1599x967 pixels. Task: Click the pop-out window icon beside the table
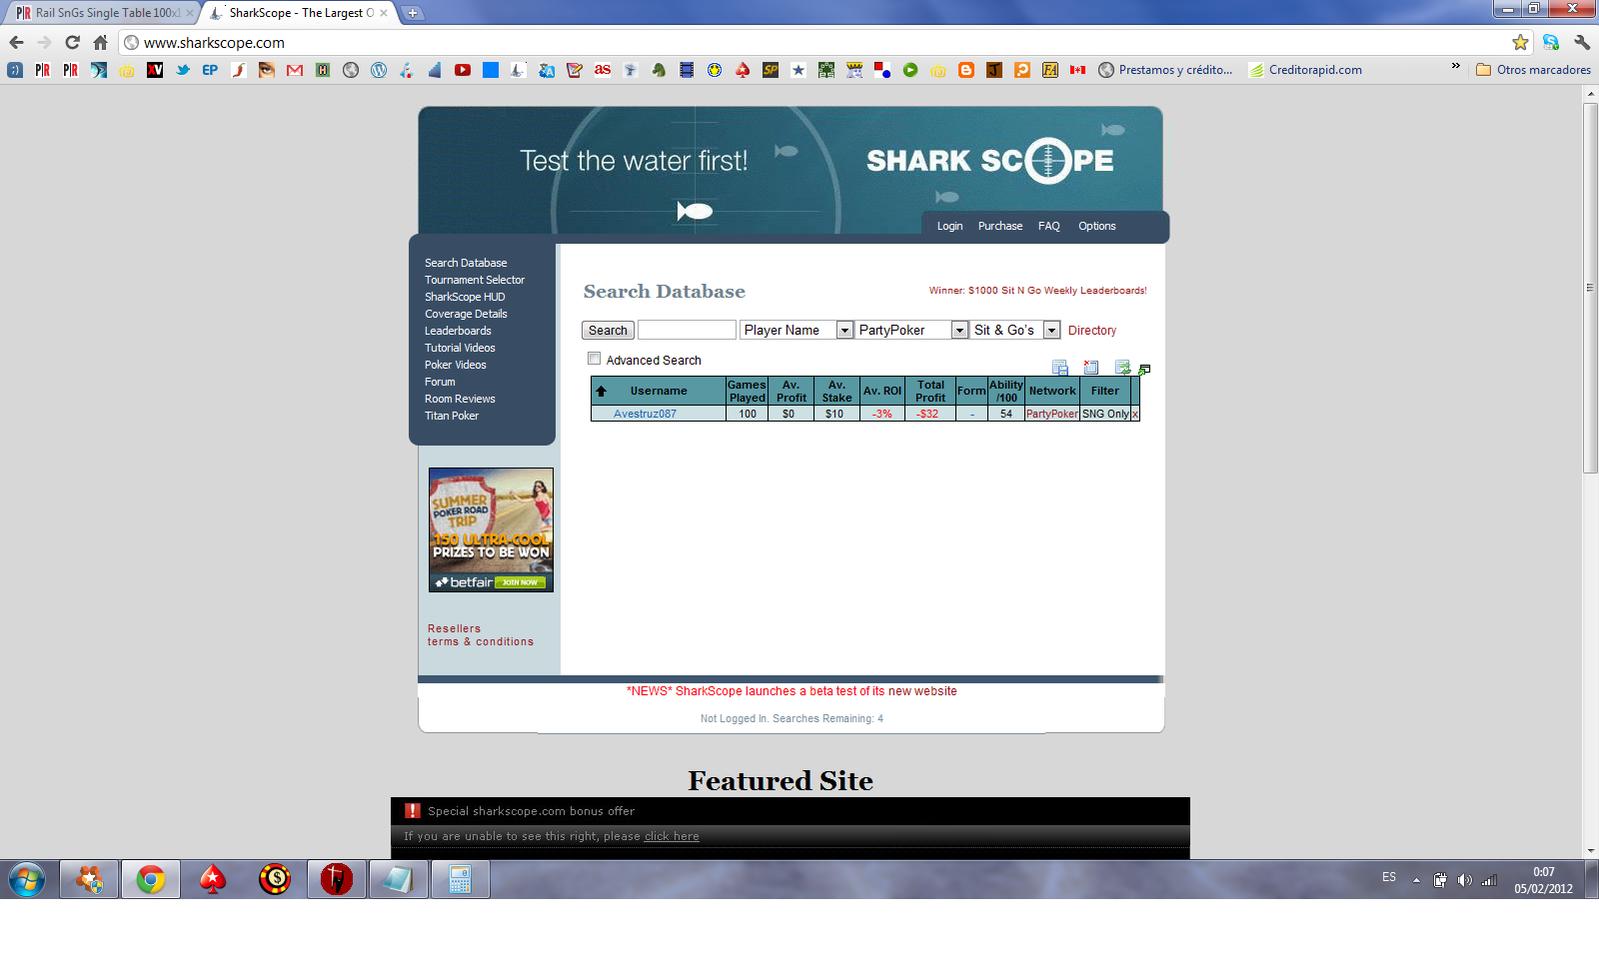coord(1144,370)
